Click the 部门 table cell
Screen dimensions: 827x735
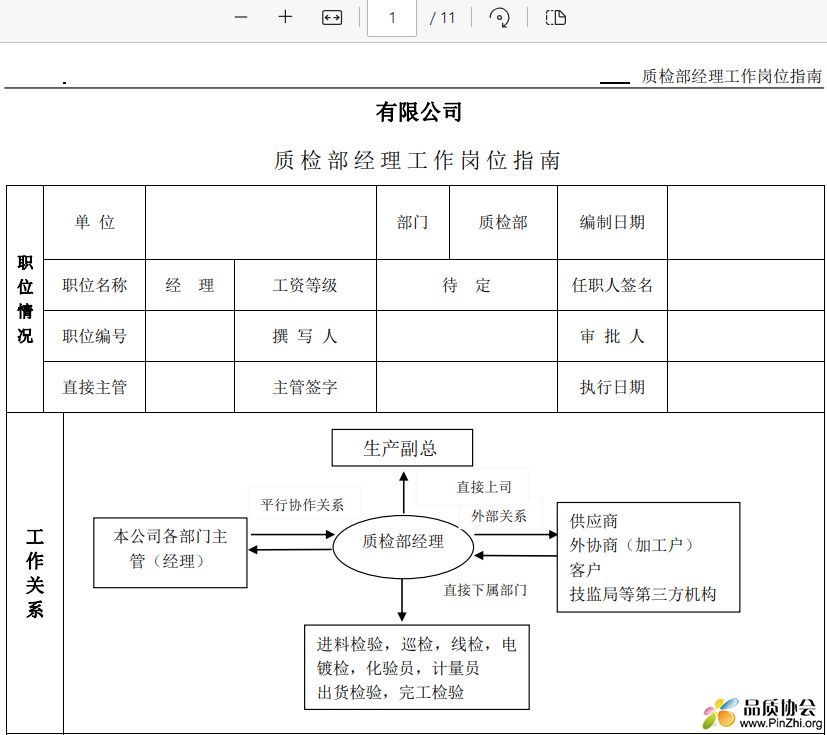pyautogui.click(x=412, y=223)
